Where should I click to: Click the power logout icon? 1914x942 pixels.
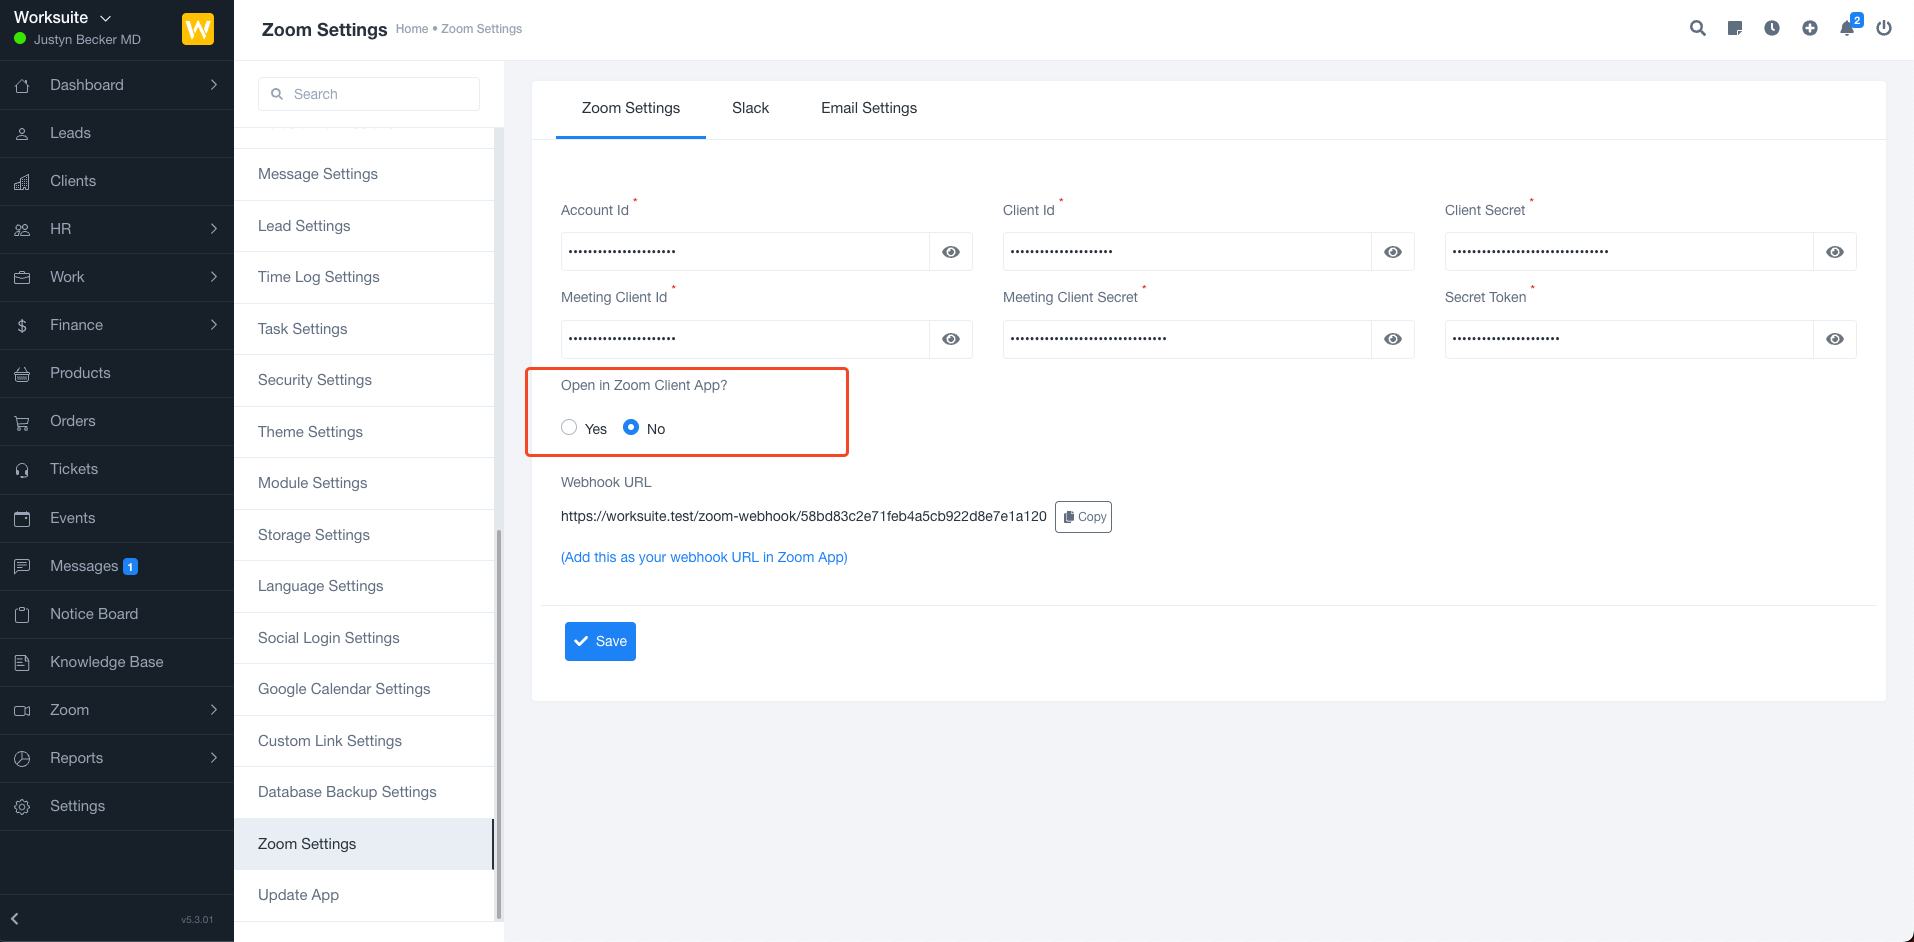pos(1884,28)
